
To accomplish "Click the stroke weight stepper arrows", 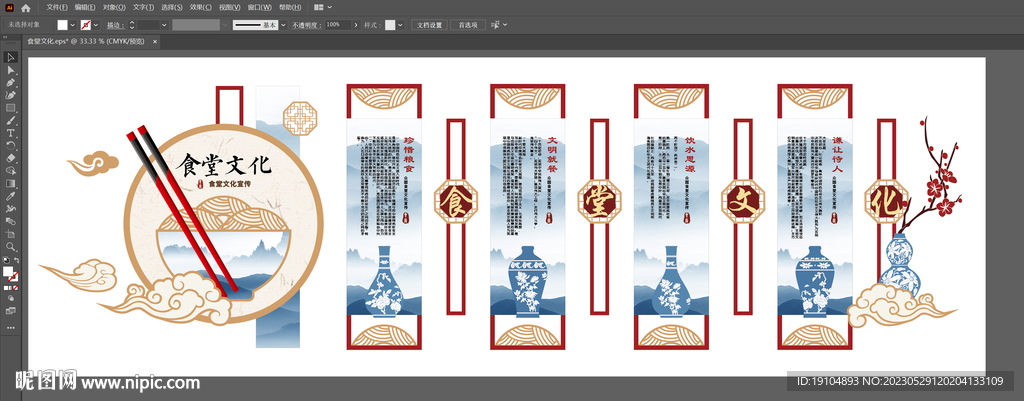I will pyautogui.click(x=132, y=25).
